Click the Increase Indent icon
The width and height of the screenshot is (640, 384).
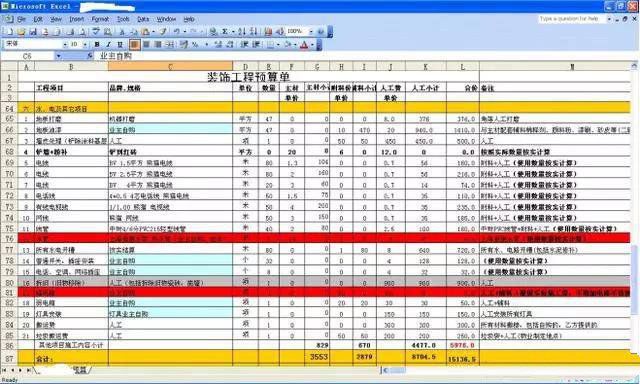tap(256, 44)
